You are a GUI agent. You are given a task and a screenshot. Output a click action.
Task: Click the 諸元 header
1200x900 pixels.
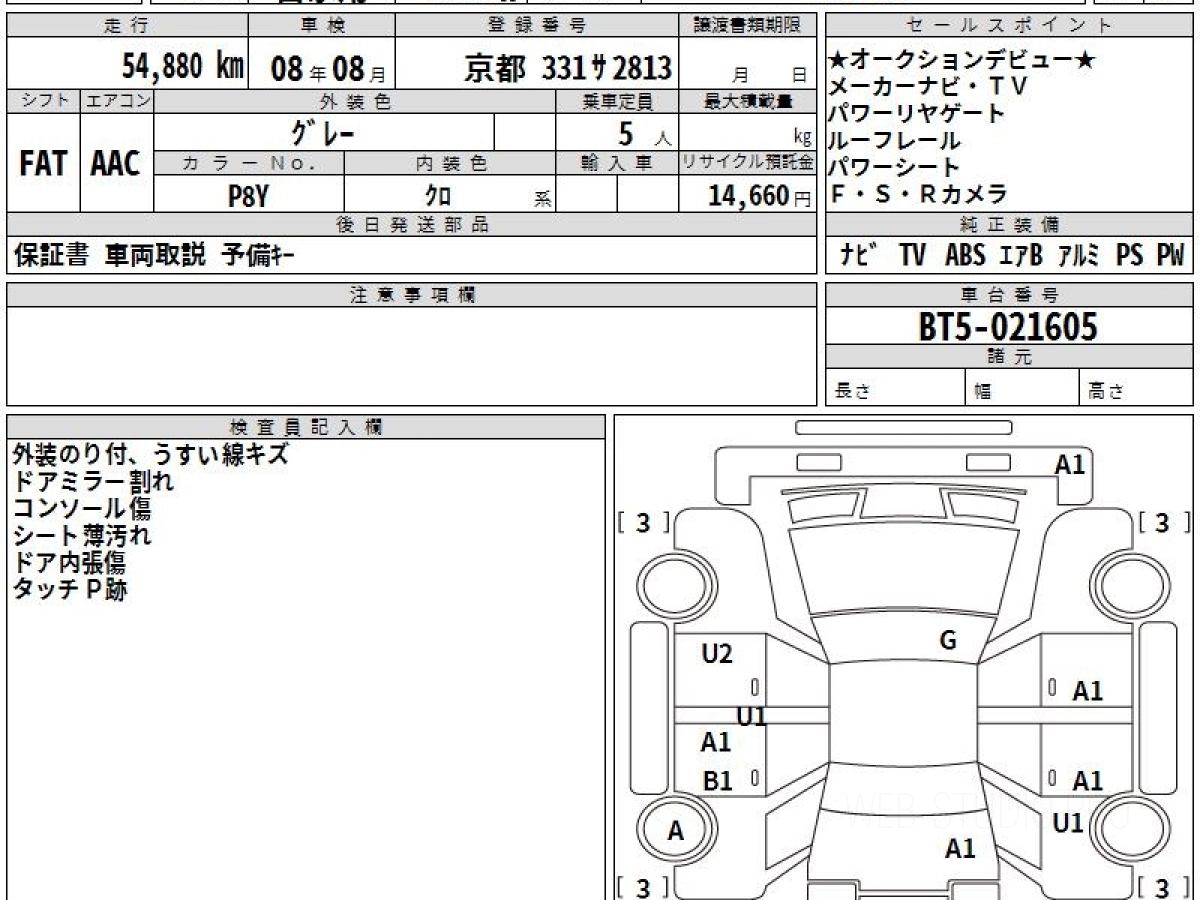pyautogui.click(x=1009, y=357)
